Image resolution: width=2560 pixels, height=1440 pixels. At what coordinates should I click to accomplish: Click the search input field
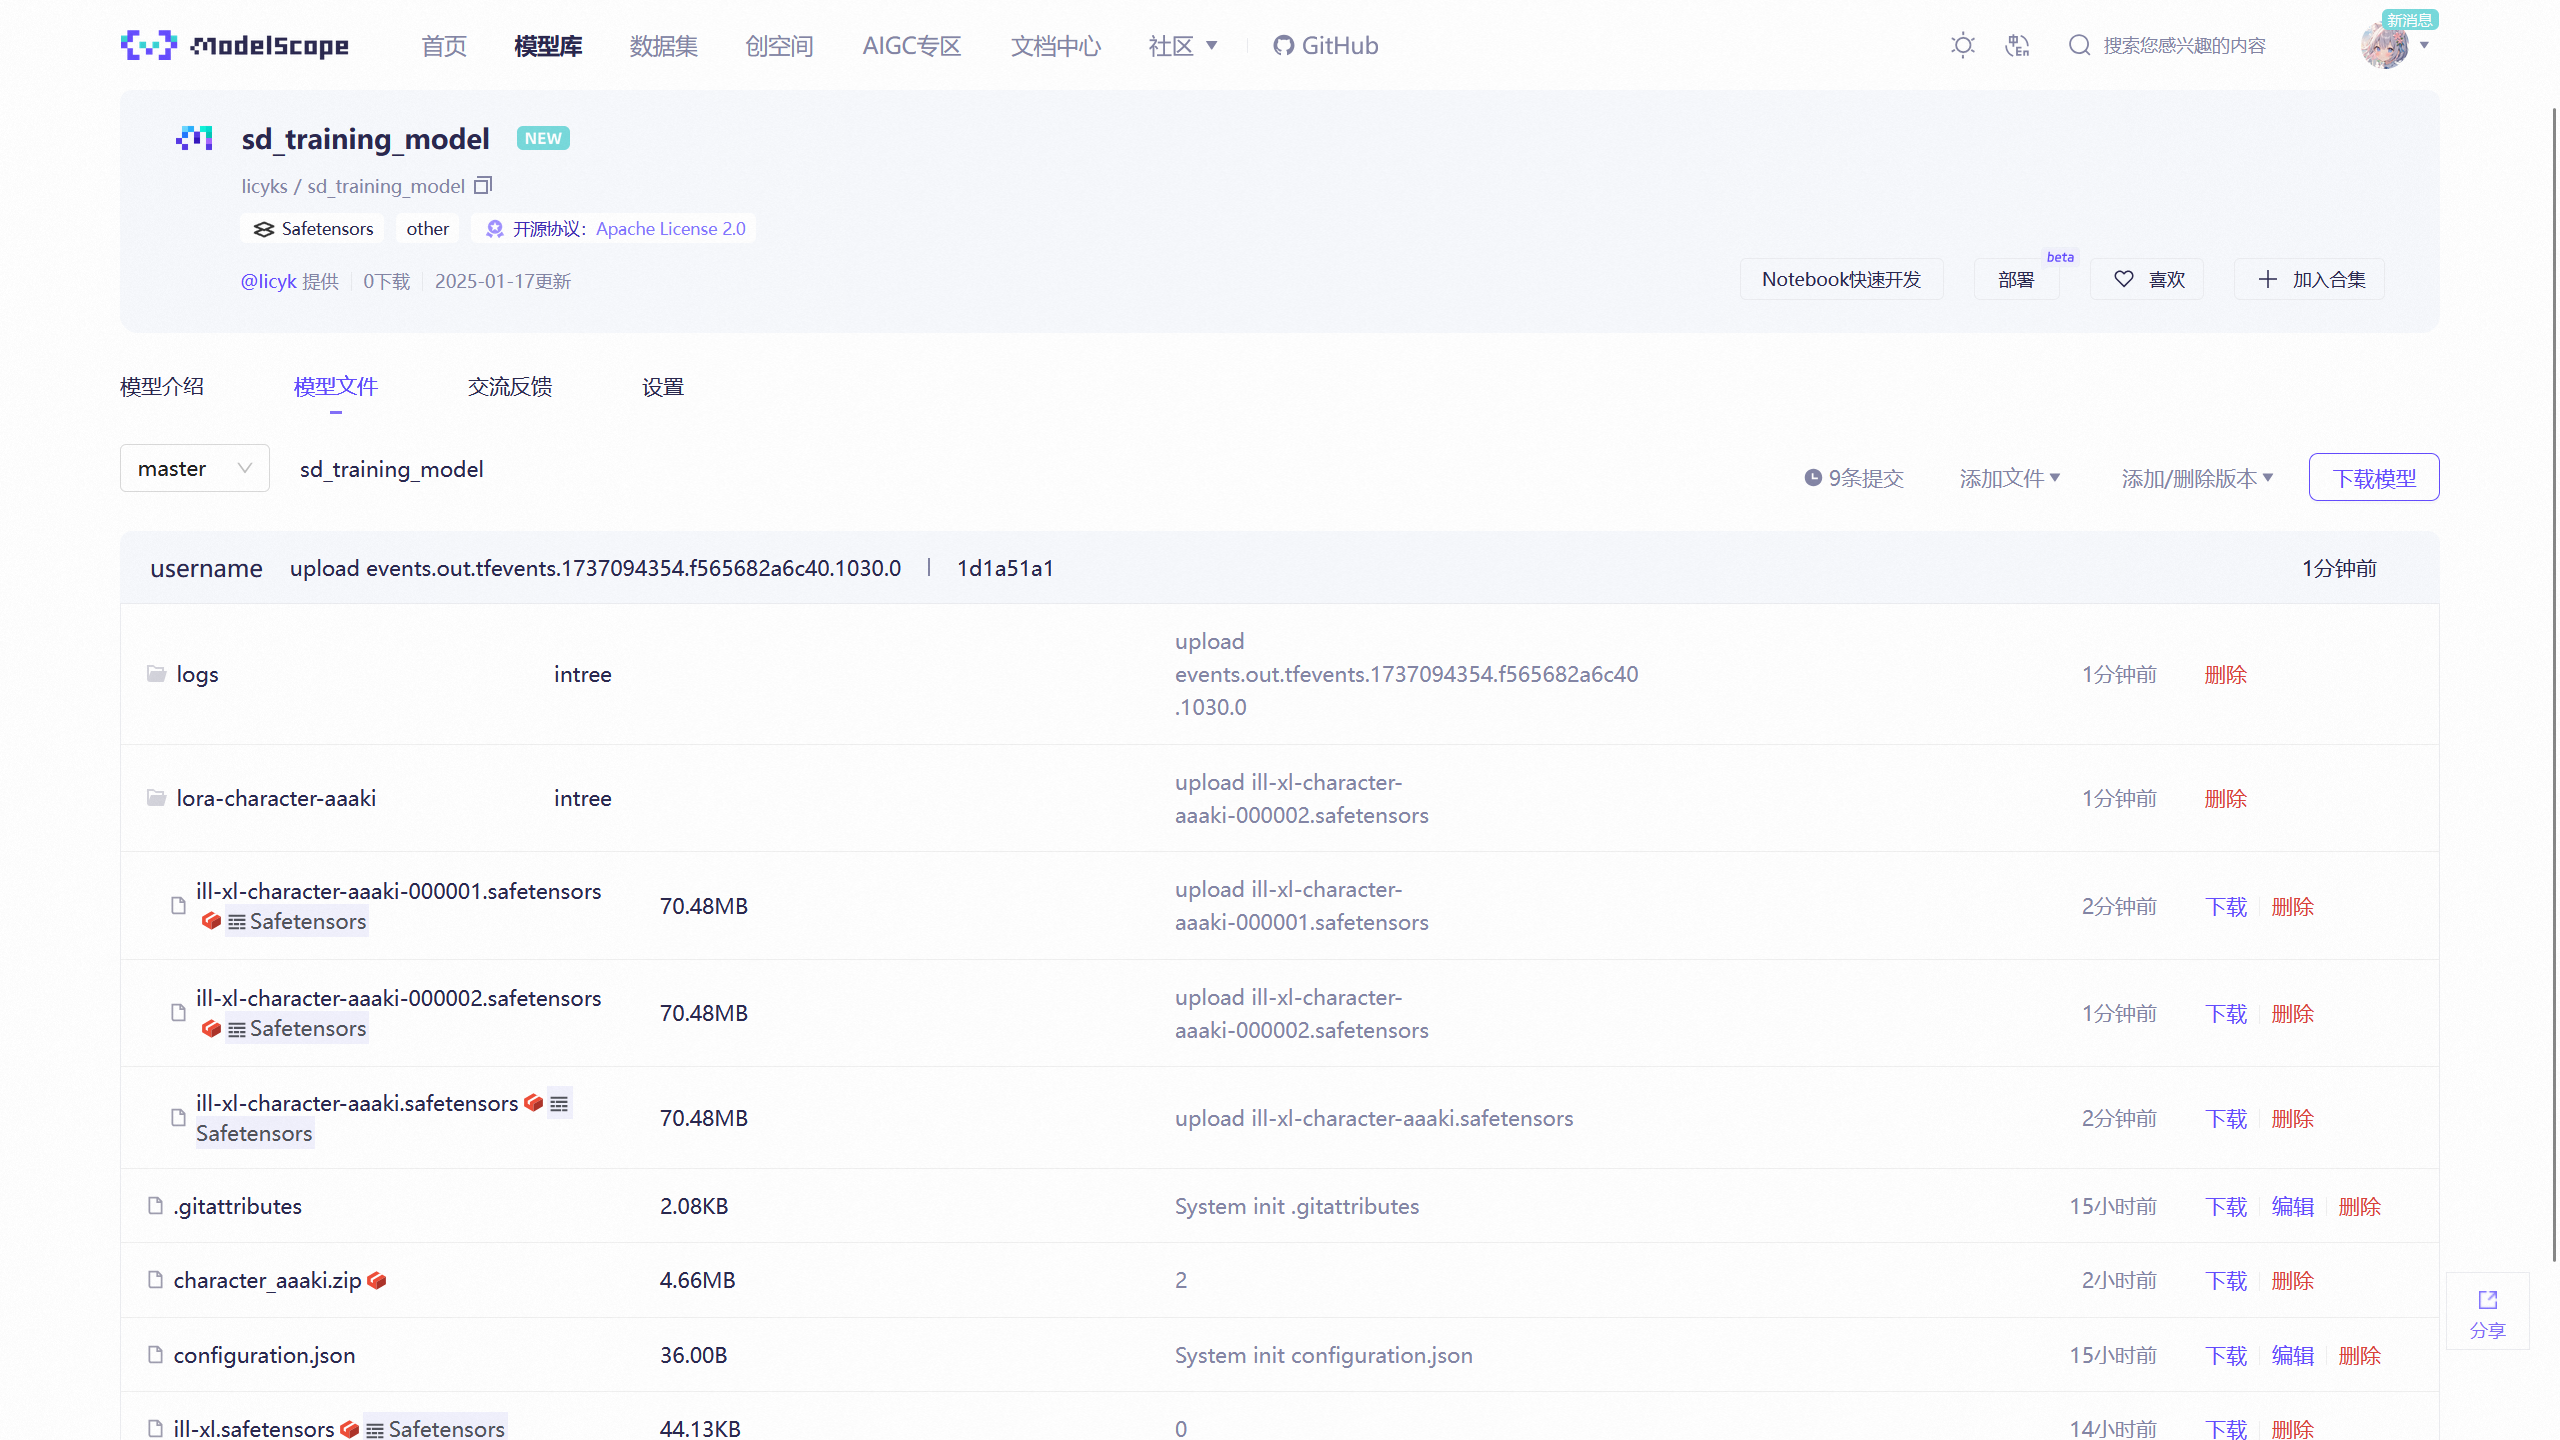pyautogui.click(x=2185, y=45)
